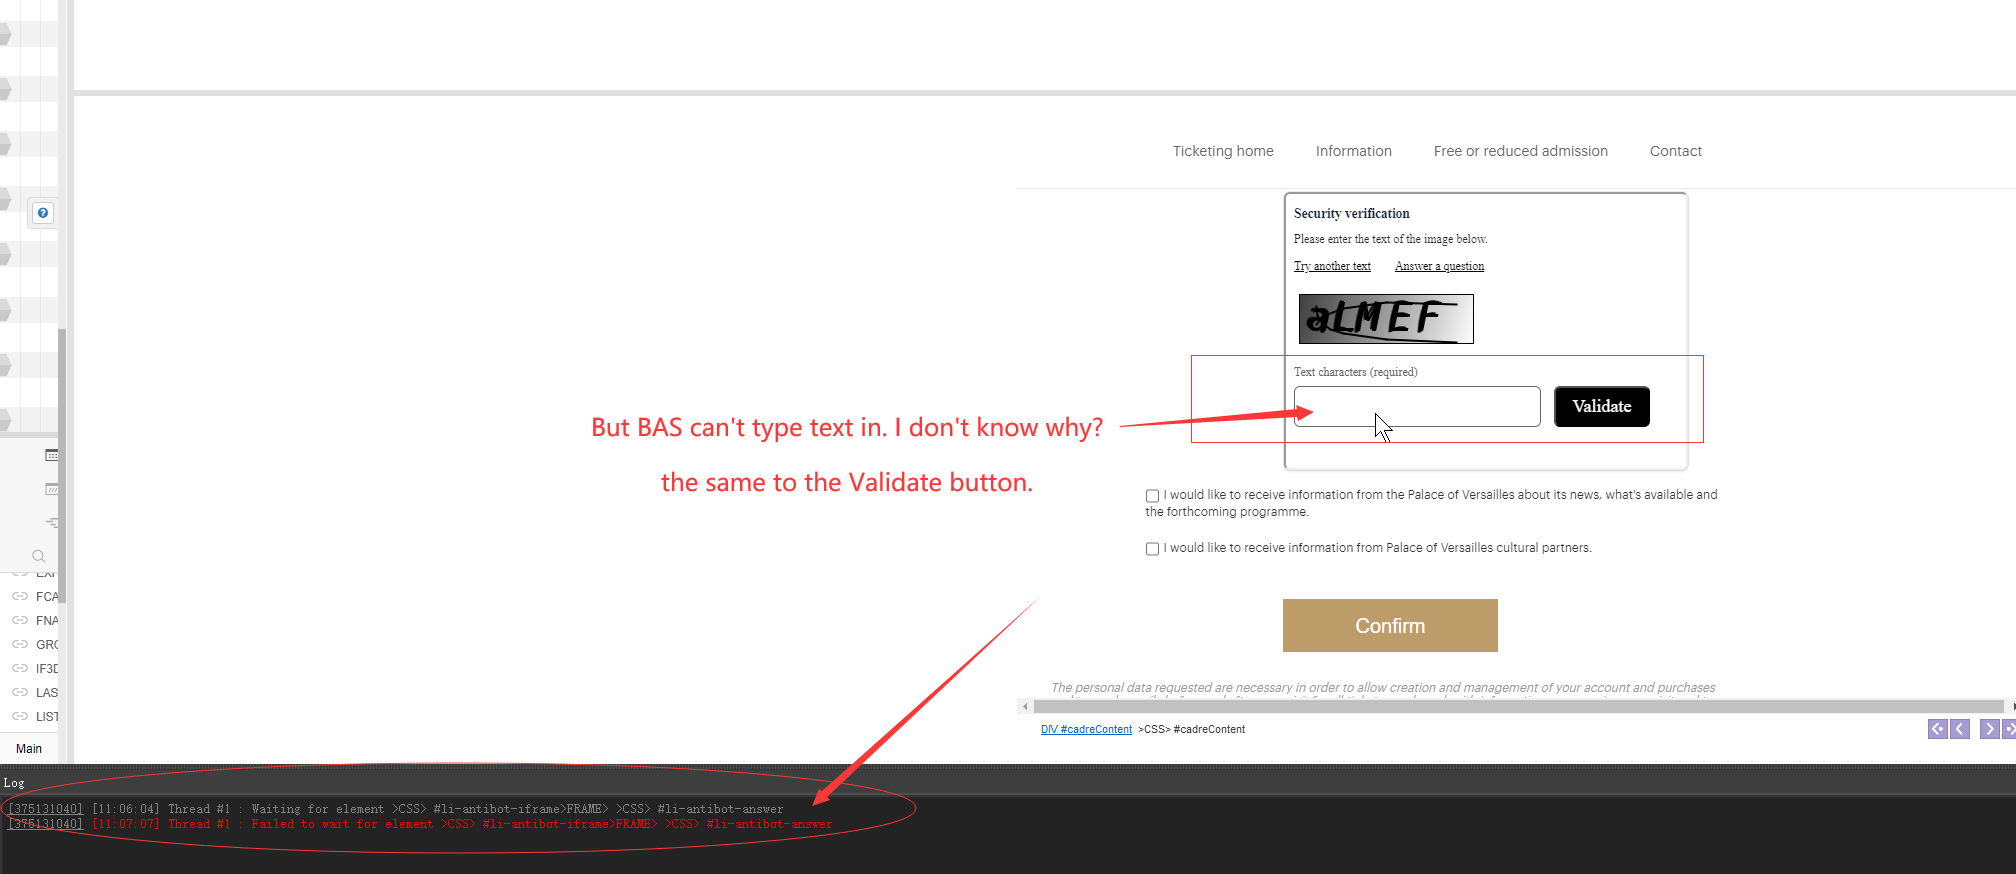Click the DIV #cadreContent selector link

(1086, 730)
